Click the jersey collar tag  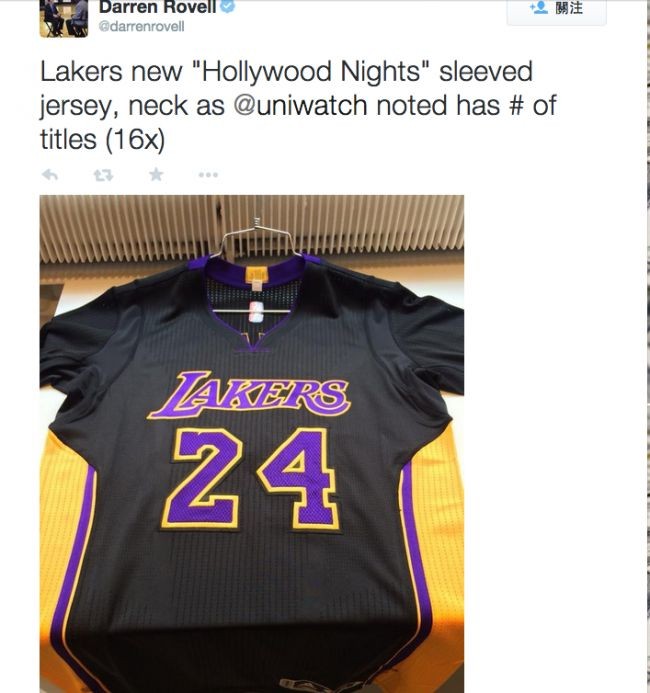[x=257, y=279]
